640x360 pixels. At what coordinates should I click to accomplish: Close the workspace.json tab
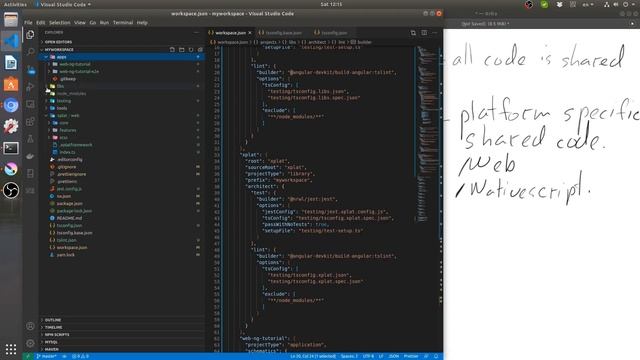[250, 33]
